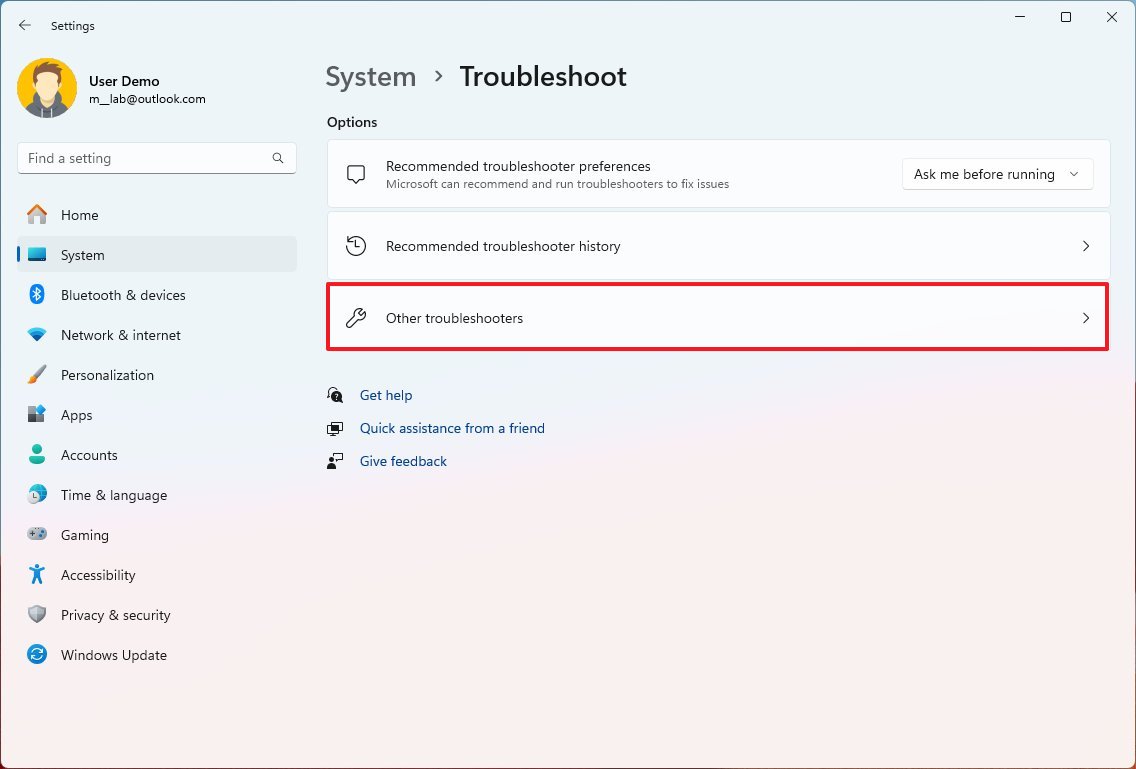Click the Personalization paintbrush icon

(x=37, y=375)
